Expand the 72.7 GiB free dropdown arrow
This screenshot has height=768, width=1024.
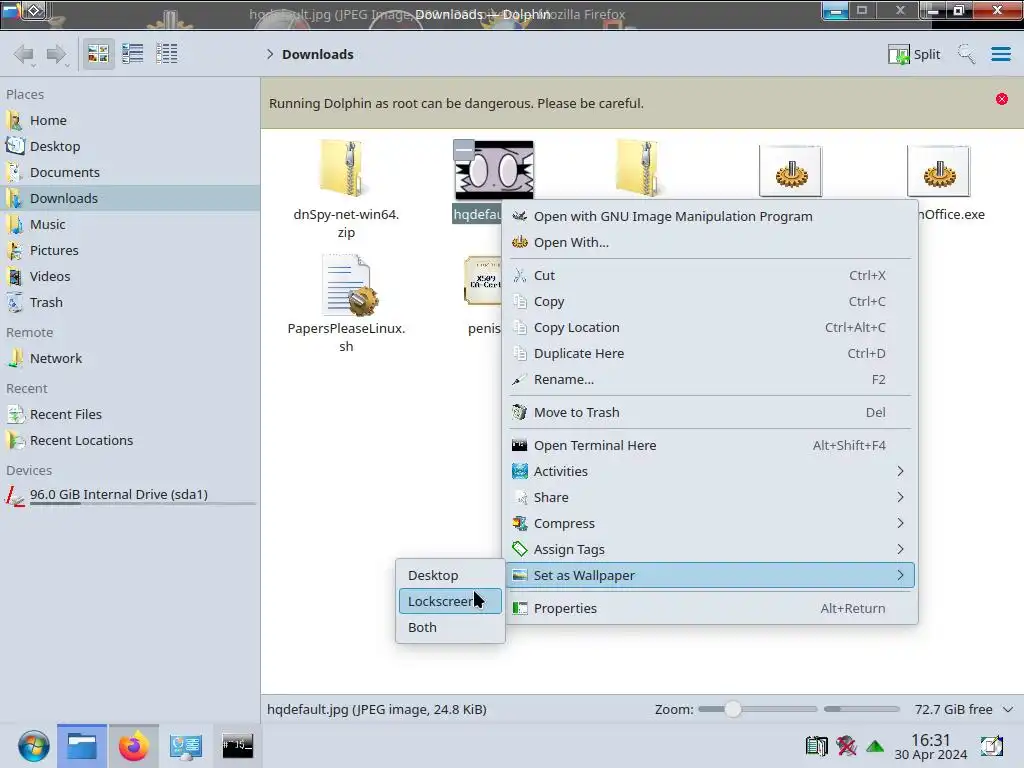(x=1008, y=709)
